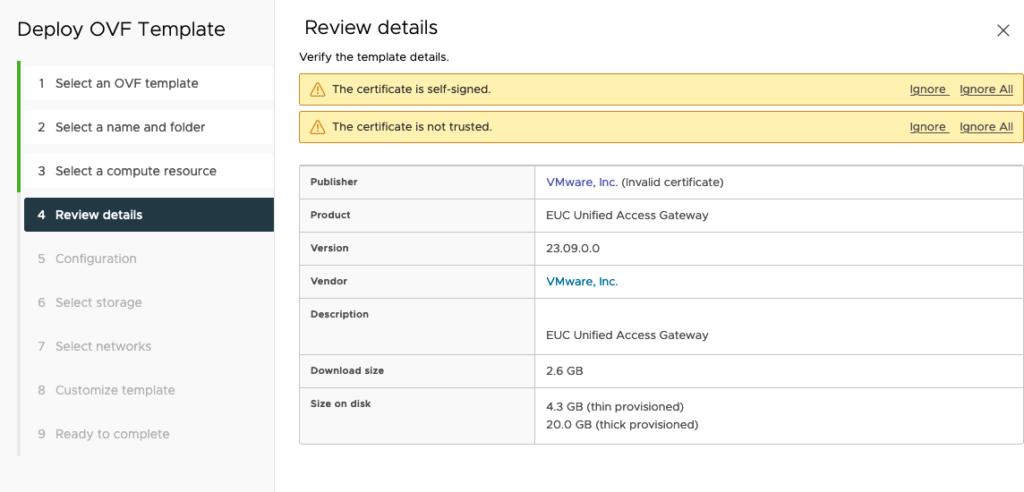Select step 7 Select networks
The image size is (1024, 492).
pyautogui.click(x=103, y=347)
